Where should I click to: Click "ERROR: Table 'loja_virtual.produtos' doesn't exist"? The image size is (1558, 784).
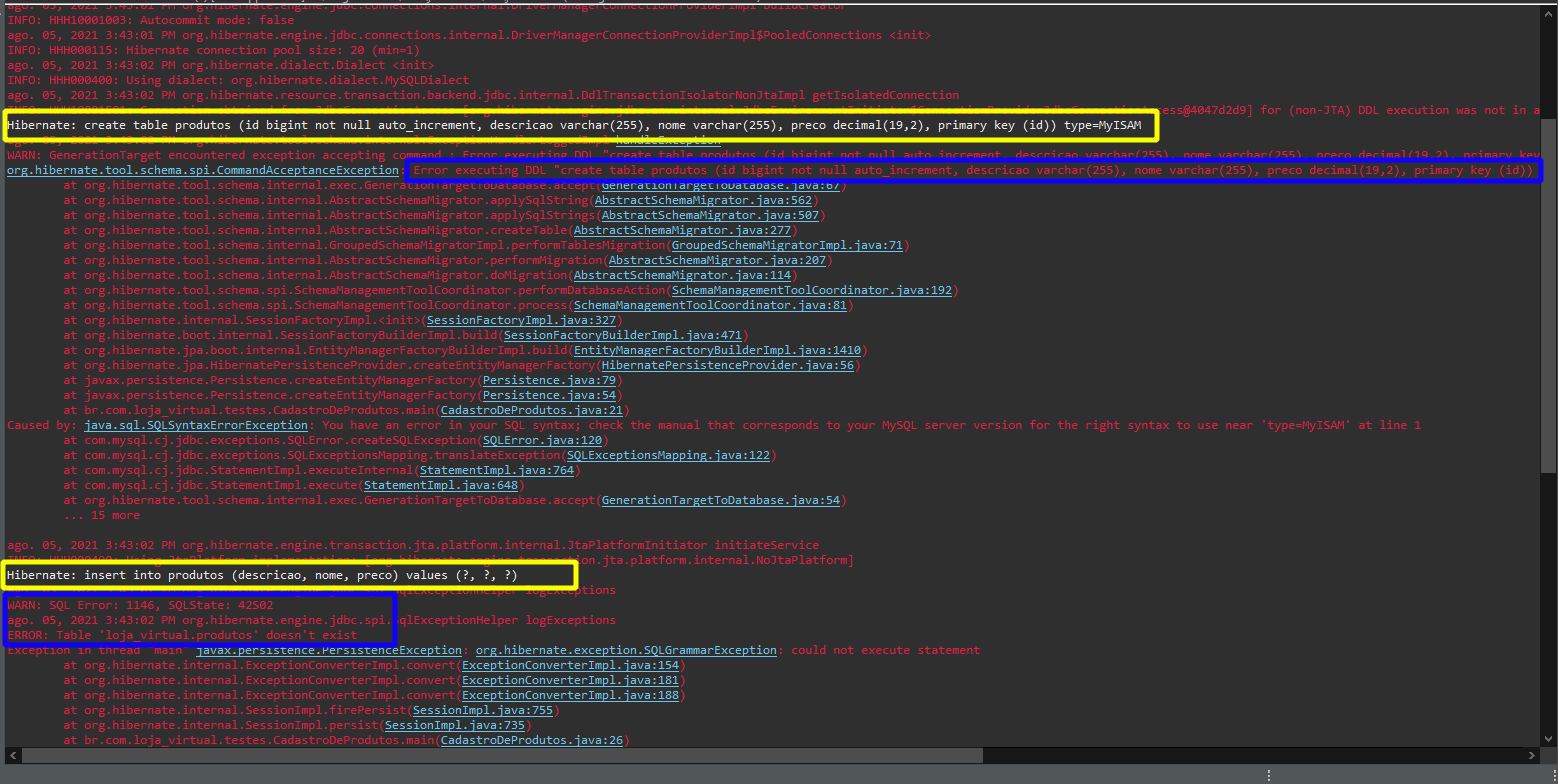(182, 636)
